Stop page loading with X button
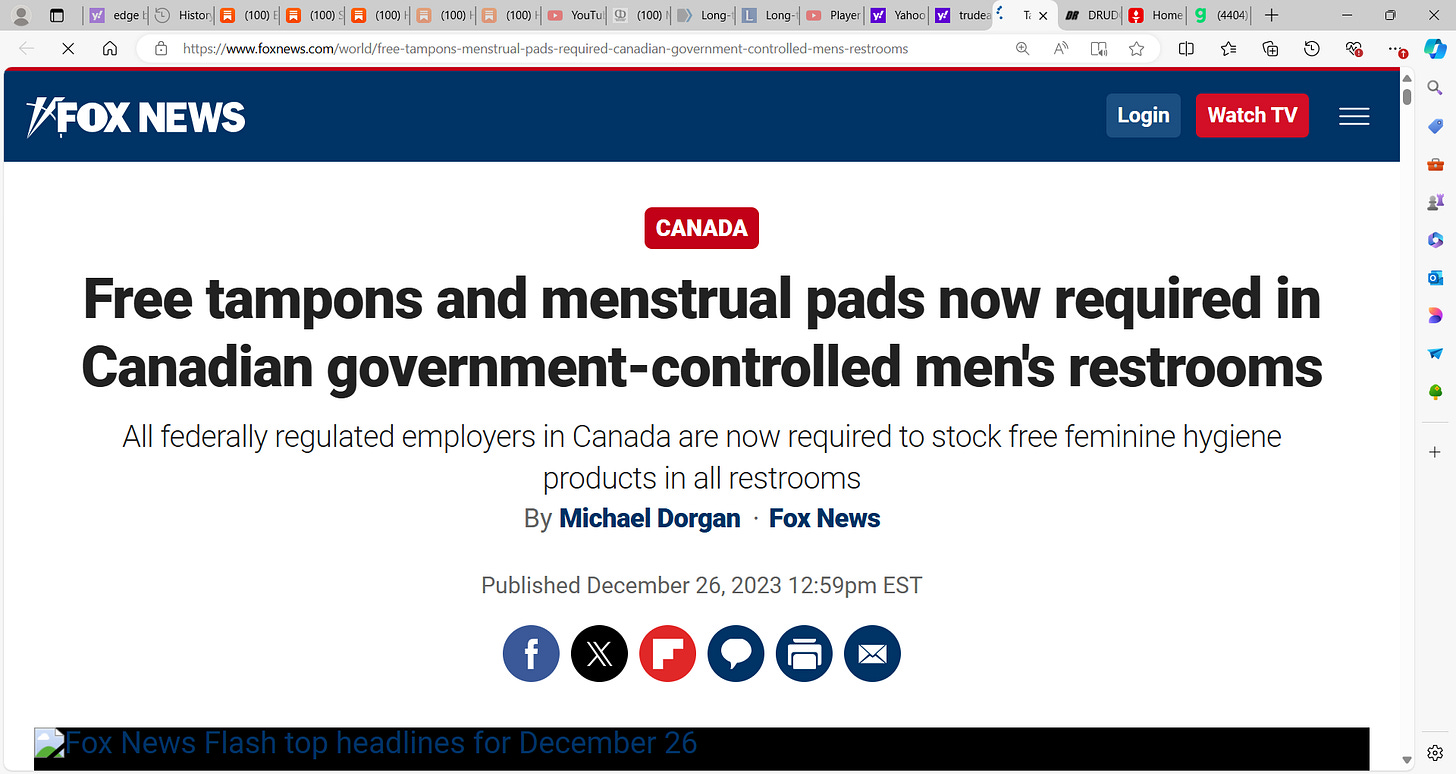Image resolution: width=1456 pixels, height=774 pixels. [x=68, y=48]
